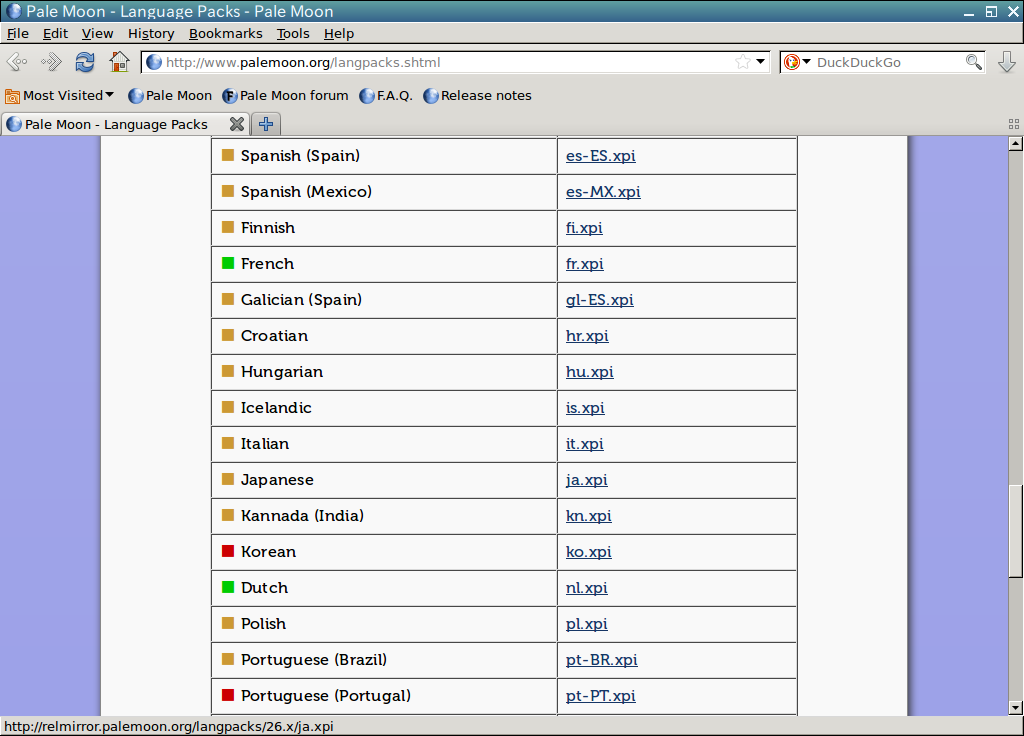Click the DuckDuckGo search engine icon

(x=792, y=62)
